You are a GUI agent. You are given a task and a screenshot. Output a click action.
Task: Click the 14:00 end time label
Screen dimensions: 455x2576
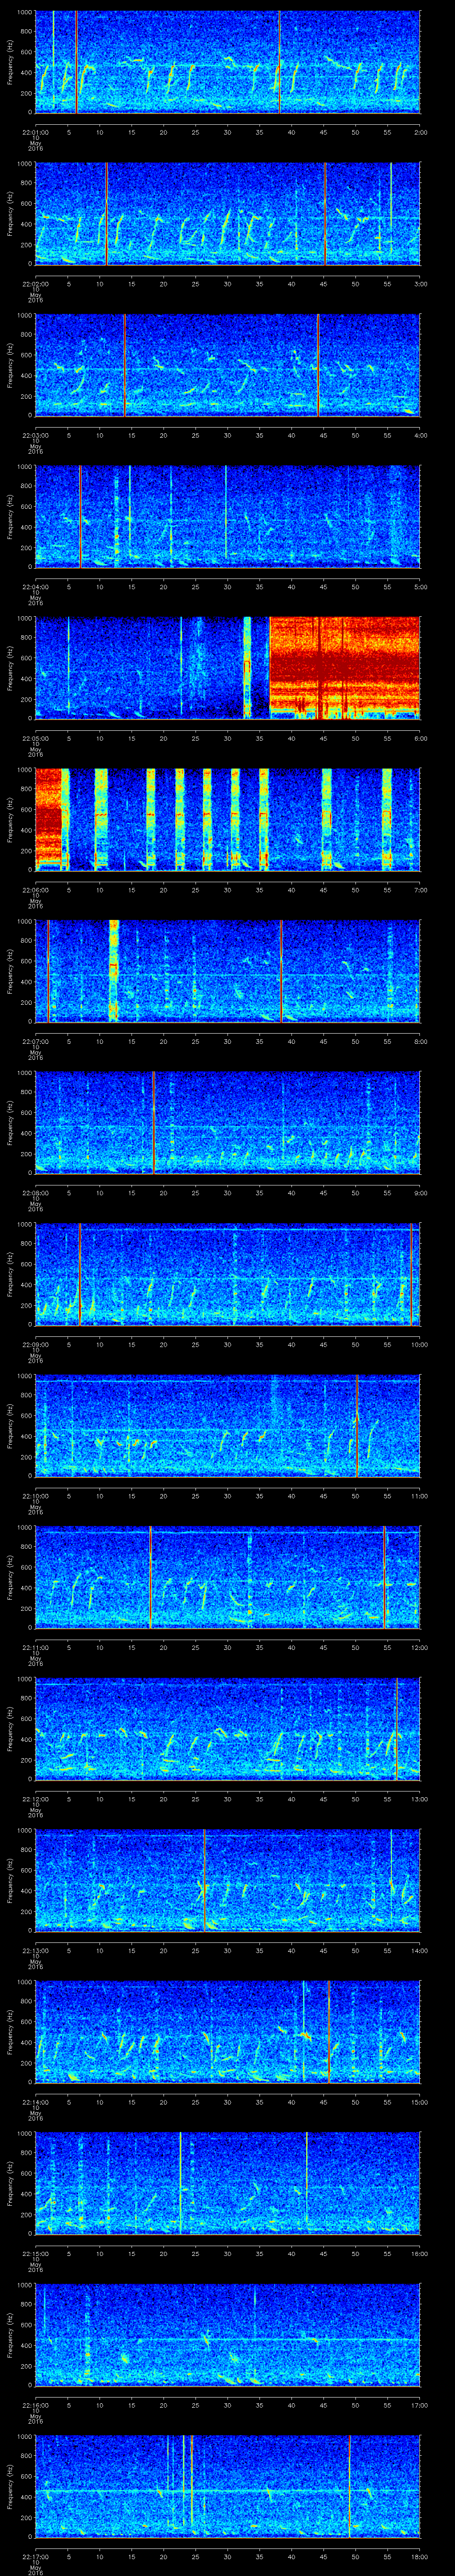[419, 1950]
